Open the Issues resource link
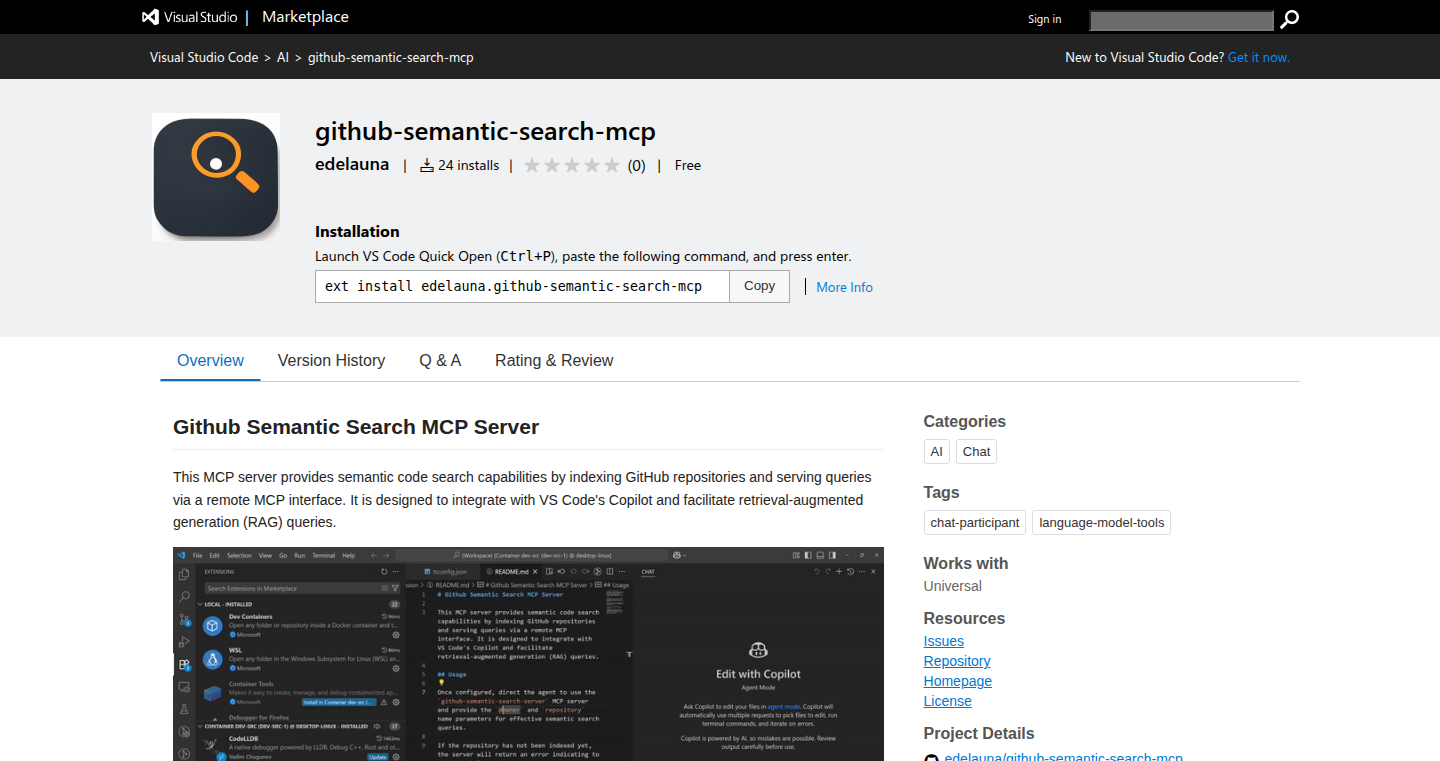The image size is (1440, 761). [x=944, y=641]
